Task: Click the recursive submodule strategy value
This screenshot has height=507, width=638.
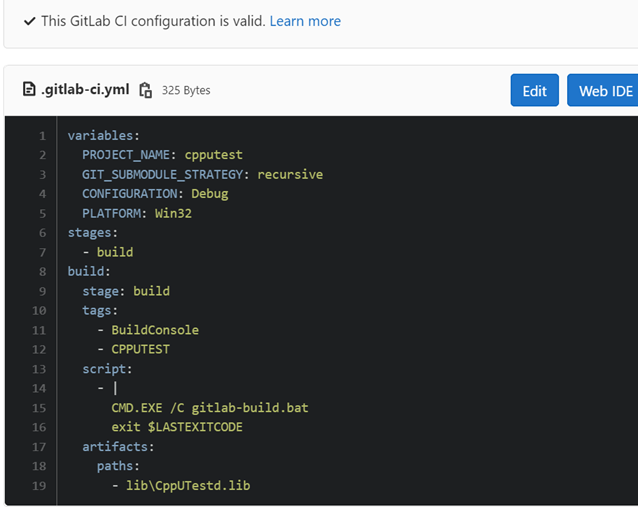Action: (x=290, y=175)
